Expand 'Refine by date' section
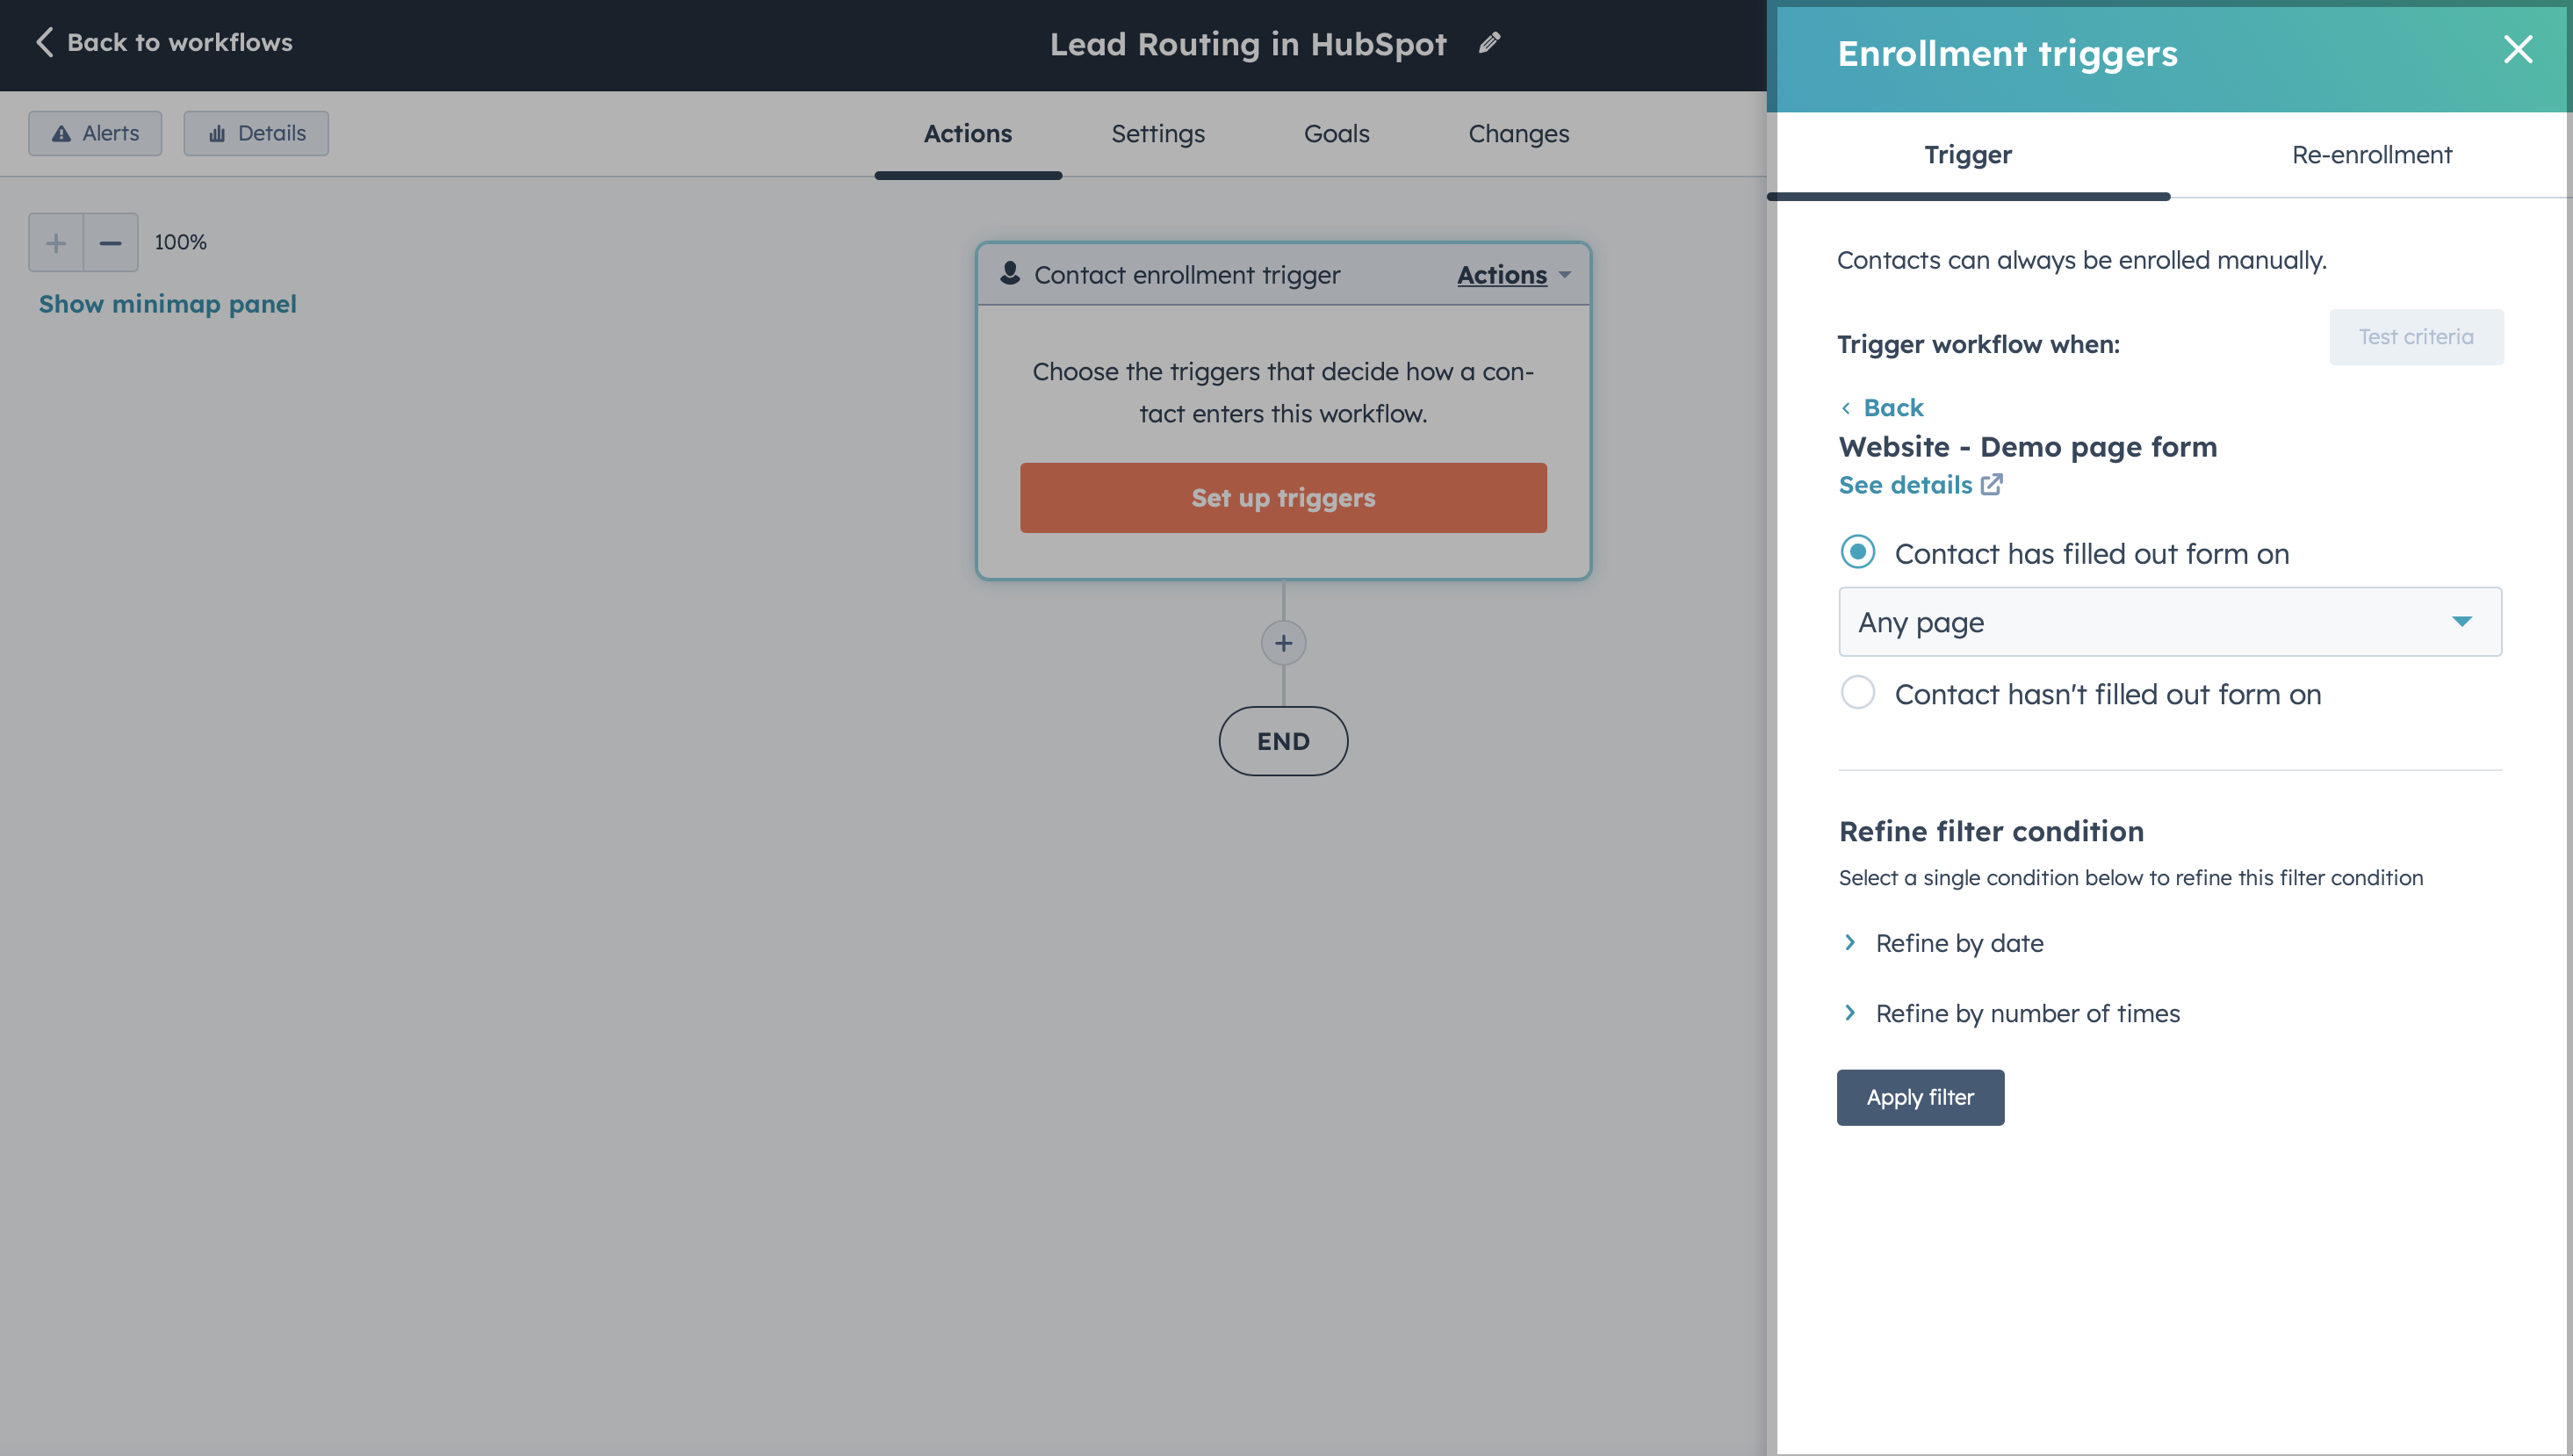This screenshot has width=2573, height=1456. [1958, 943]
